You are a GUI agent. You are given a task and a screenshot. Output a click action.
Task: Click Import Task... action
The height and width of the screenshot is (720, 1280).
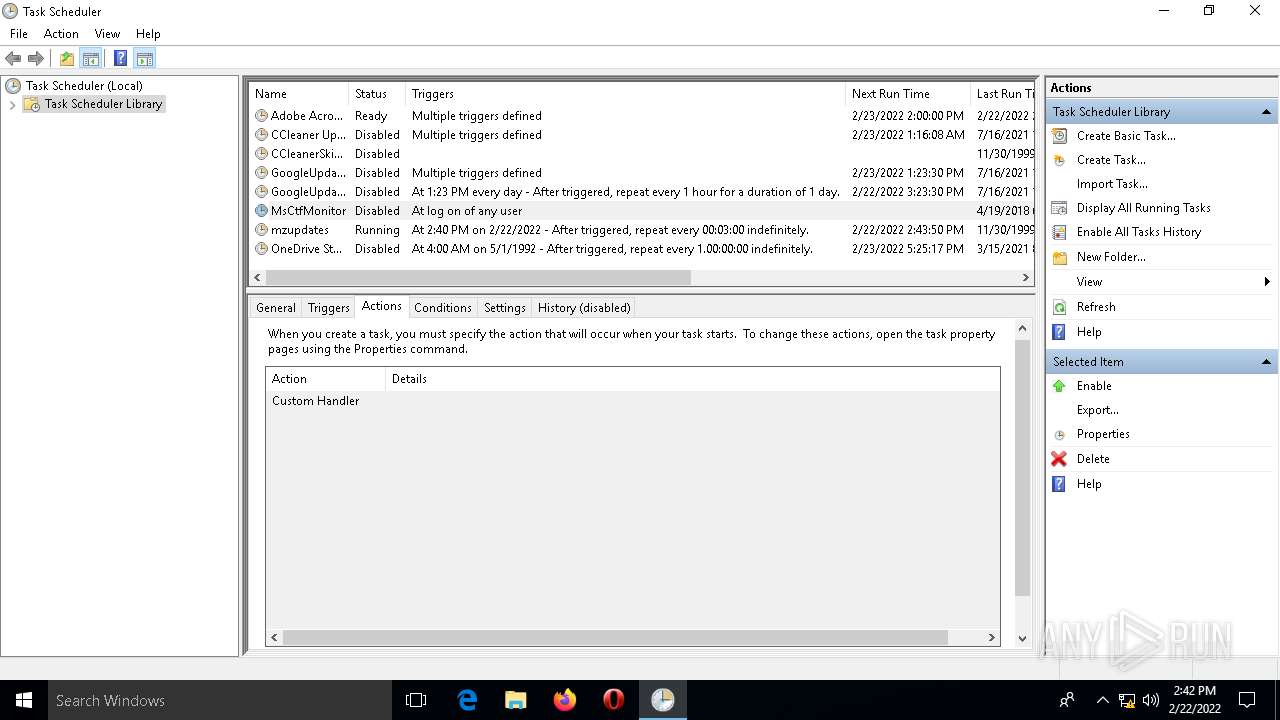1112,184
